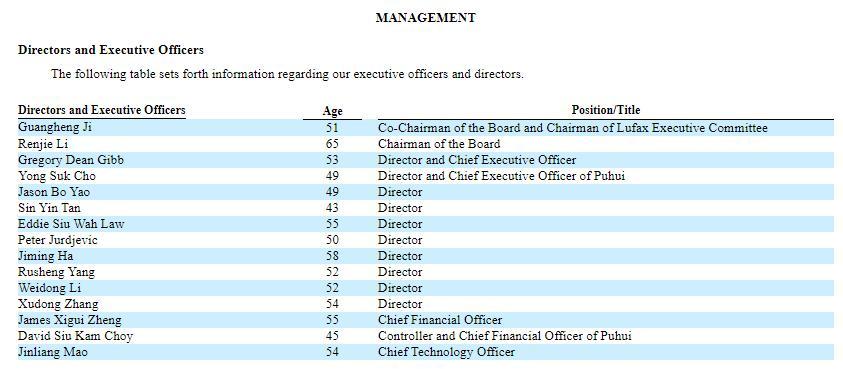Image resolution: width=843 pixels, height=369 pixels.
Task: Click the Sin Yin Tan entry
Action: [x=49, y=208]
